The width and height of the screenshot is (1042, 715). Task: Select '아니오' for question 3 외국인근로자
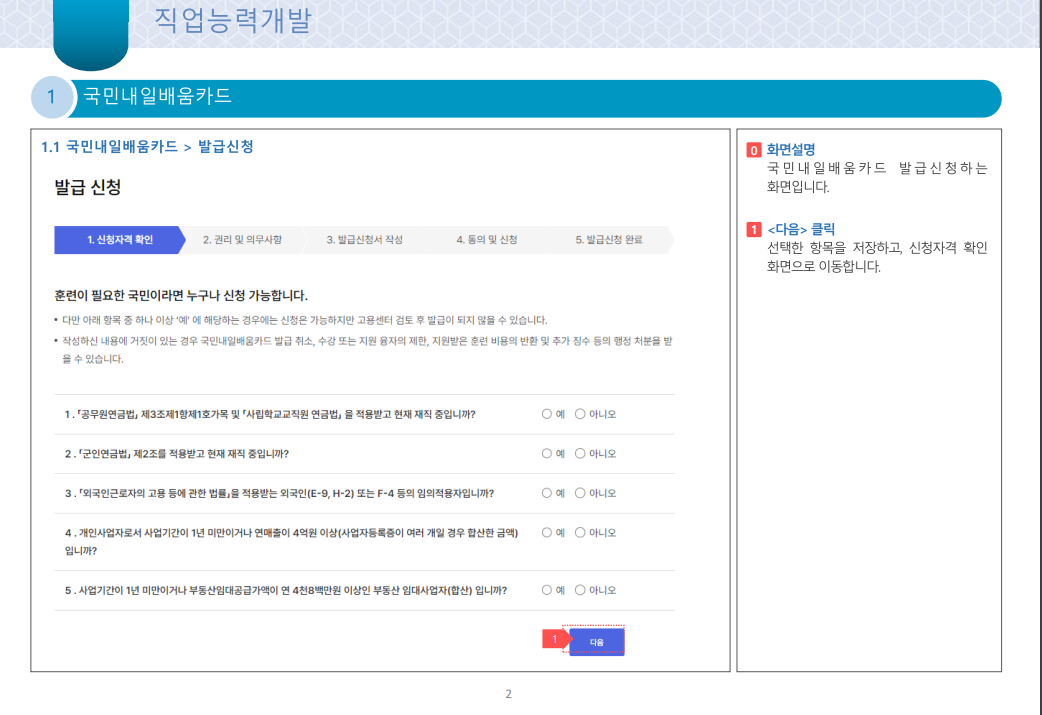[x=580, y=493]
